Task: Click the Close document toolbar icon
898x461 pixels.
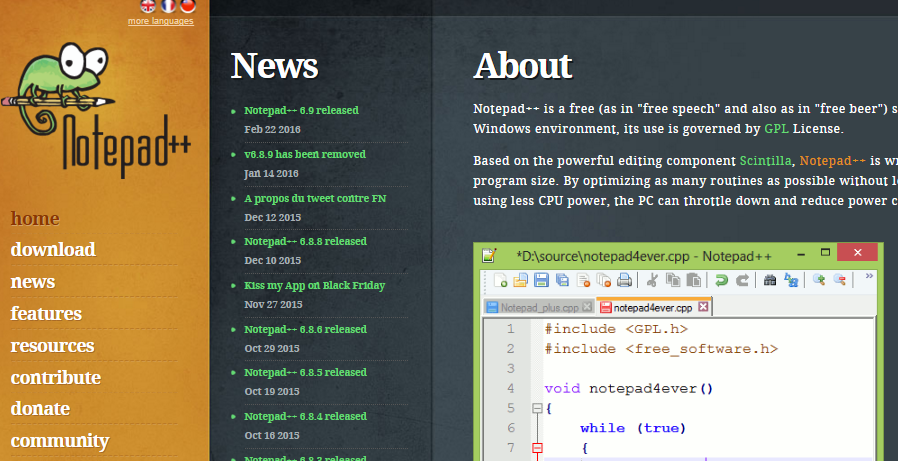Action: point(584,279)
